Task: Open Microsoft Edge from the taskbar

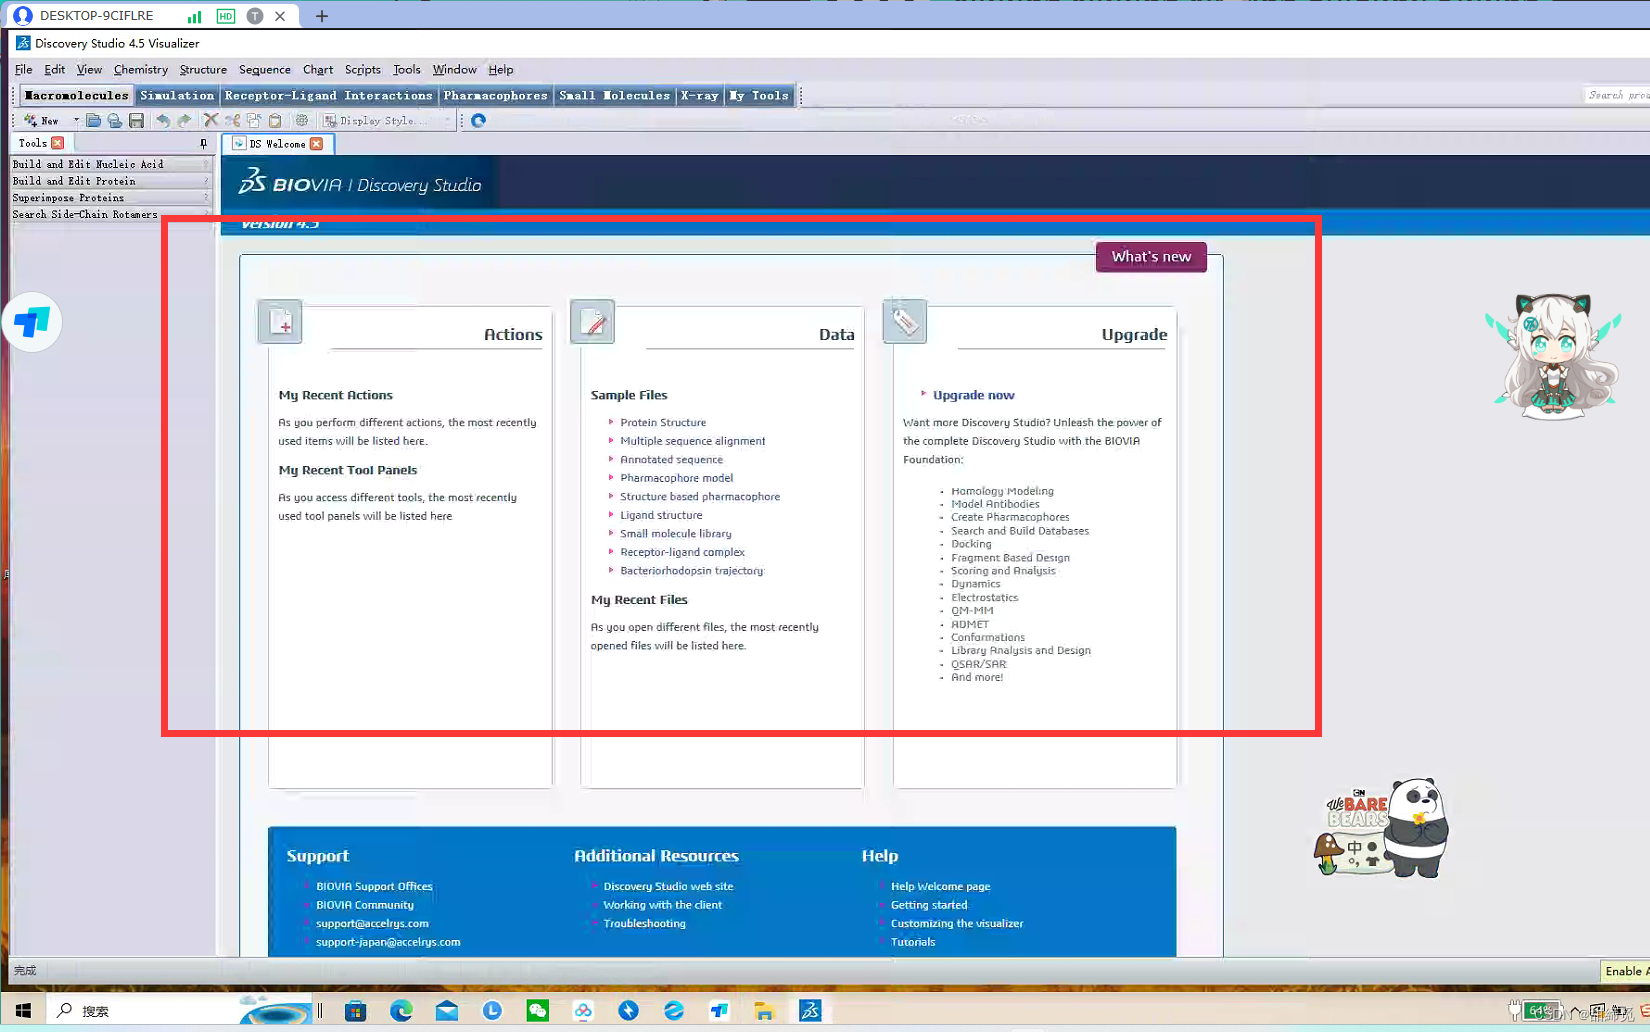Action: tap(401, 1011)
